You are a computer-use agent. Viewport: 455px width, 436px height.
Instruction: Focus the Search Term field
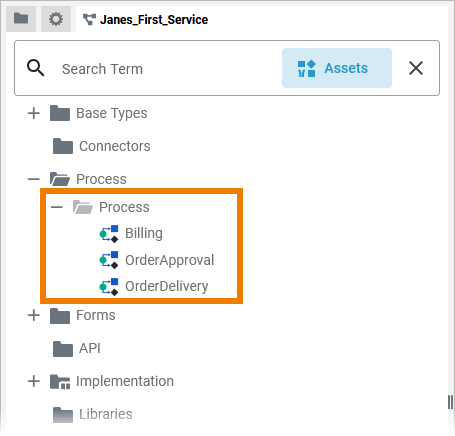coord(167,69)
